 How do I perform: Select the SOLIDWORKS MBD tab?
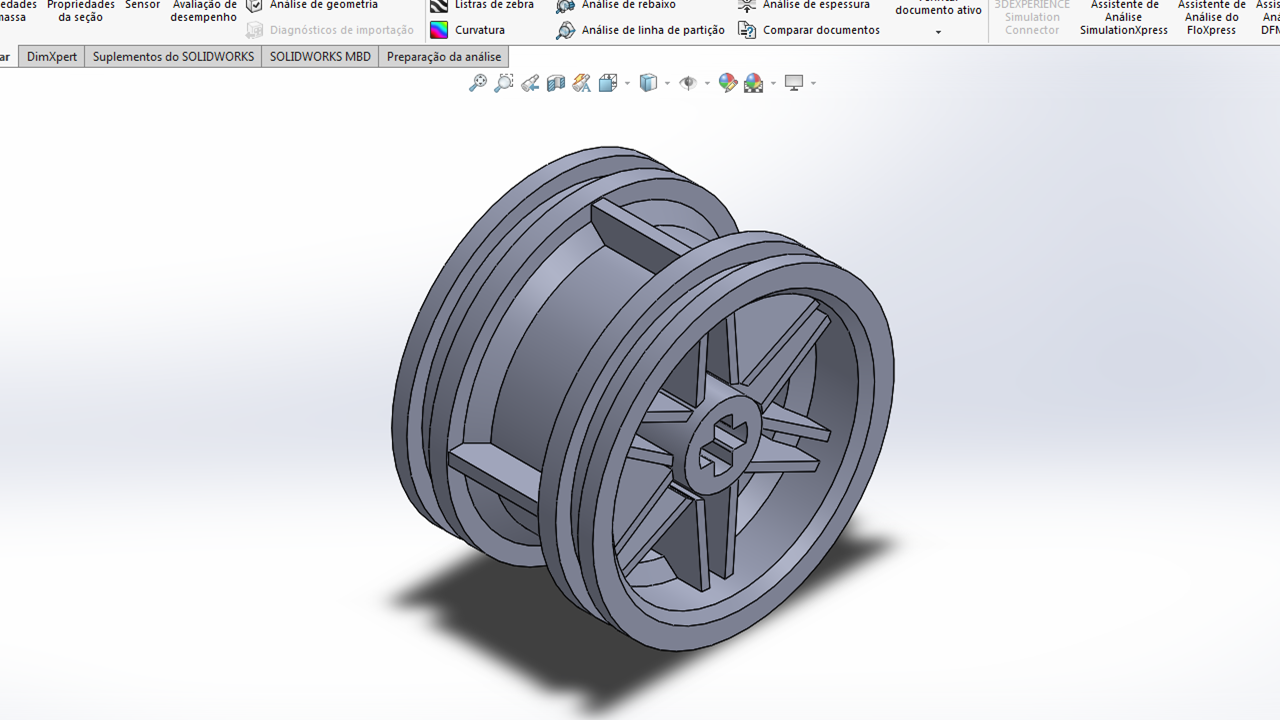pos(320,57)
